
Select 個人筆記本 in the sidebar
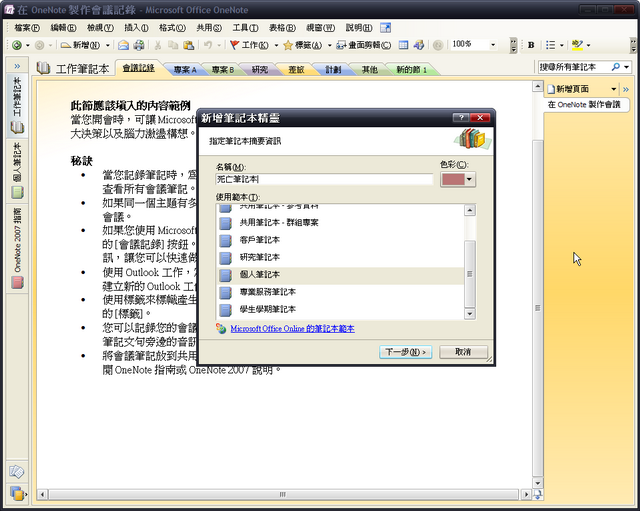[x=17, y=170]
